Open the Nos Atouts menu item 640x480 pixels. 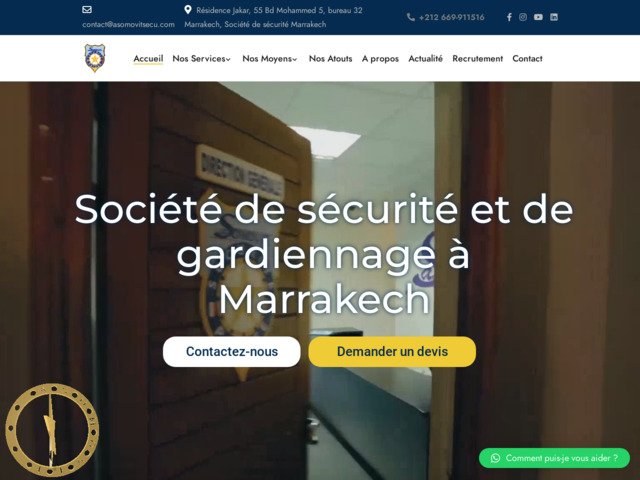(x=330, y=59)
